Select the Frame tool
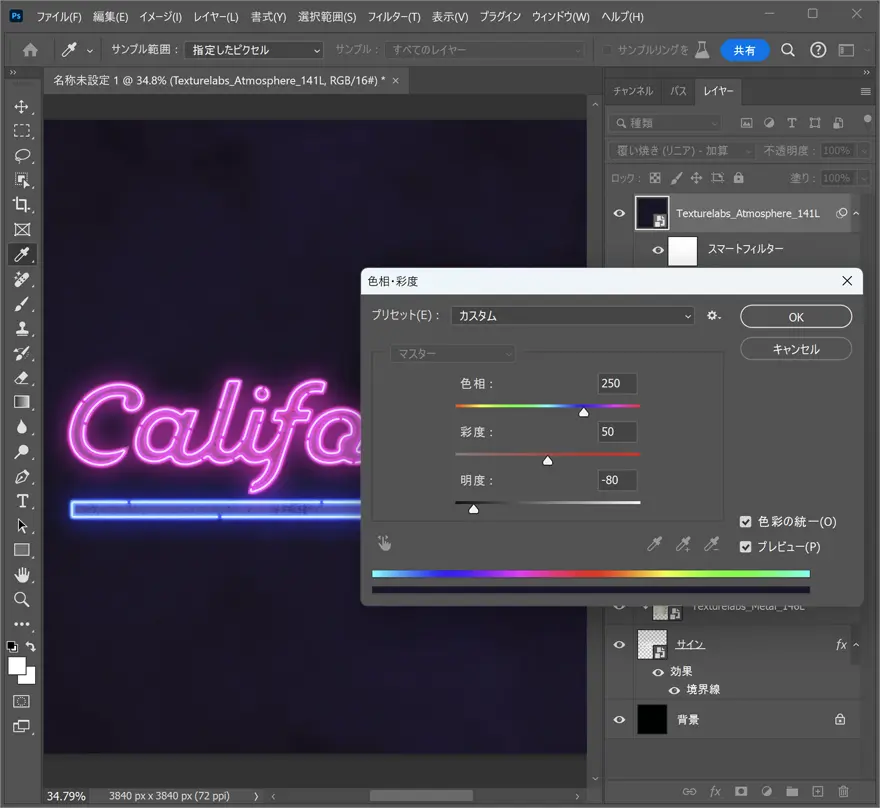The width and height of the screenshot is (880, 808). coord(22,229)
